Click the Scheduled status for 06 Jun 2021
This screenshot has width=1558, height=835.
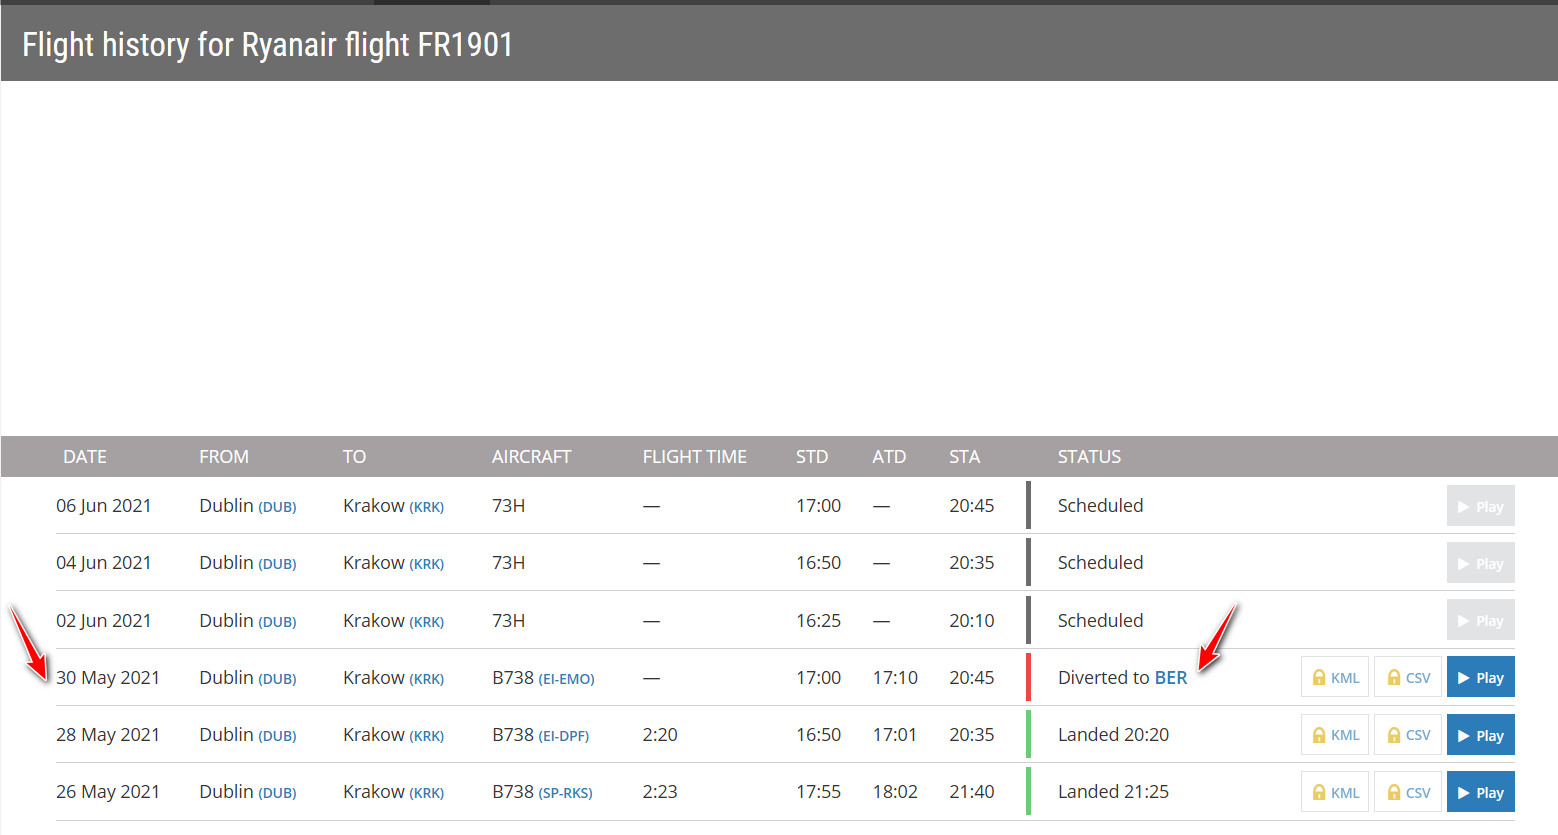click(x=1100, y=506)
